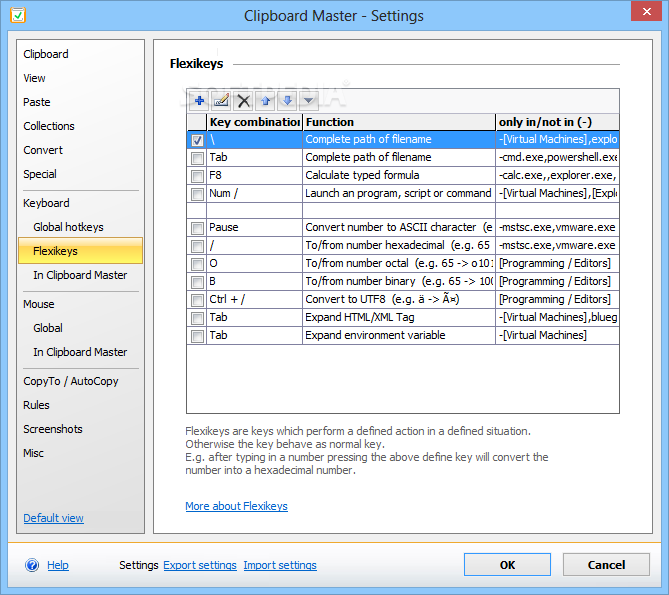
Task: Click the -calc.exe,,explorer.exe cell
Action: tap(558, 175)
